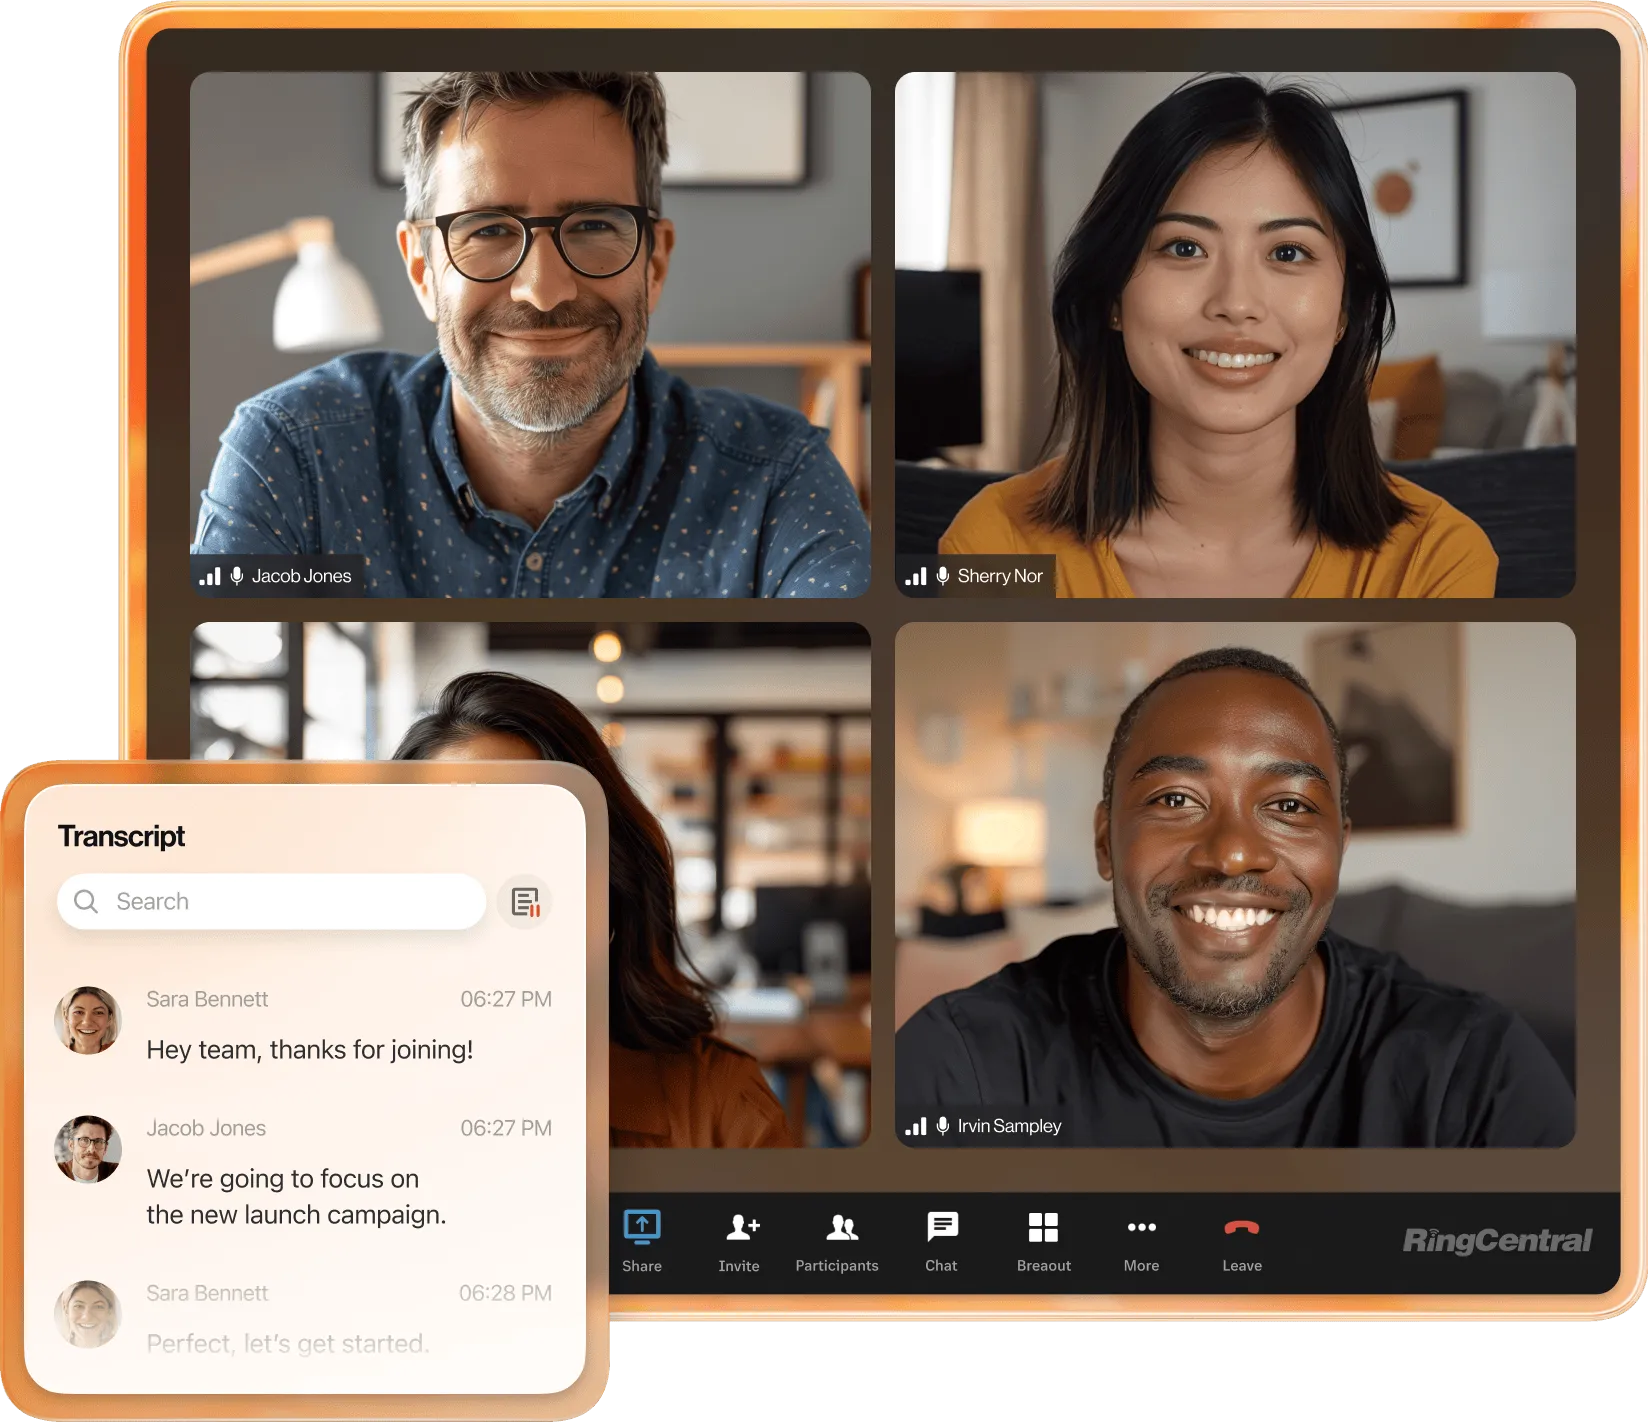
Task: Click the Breaout rooms icon
Action: (x=1043, y=1226)
